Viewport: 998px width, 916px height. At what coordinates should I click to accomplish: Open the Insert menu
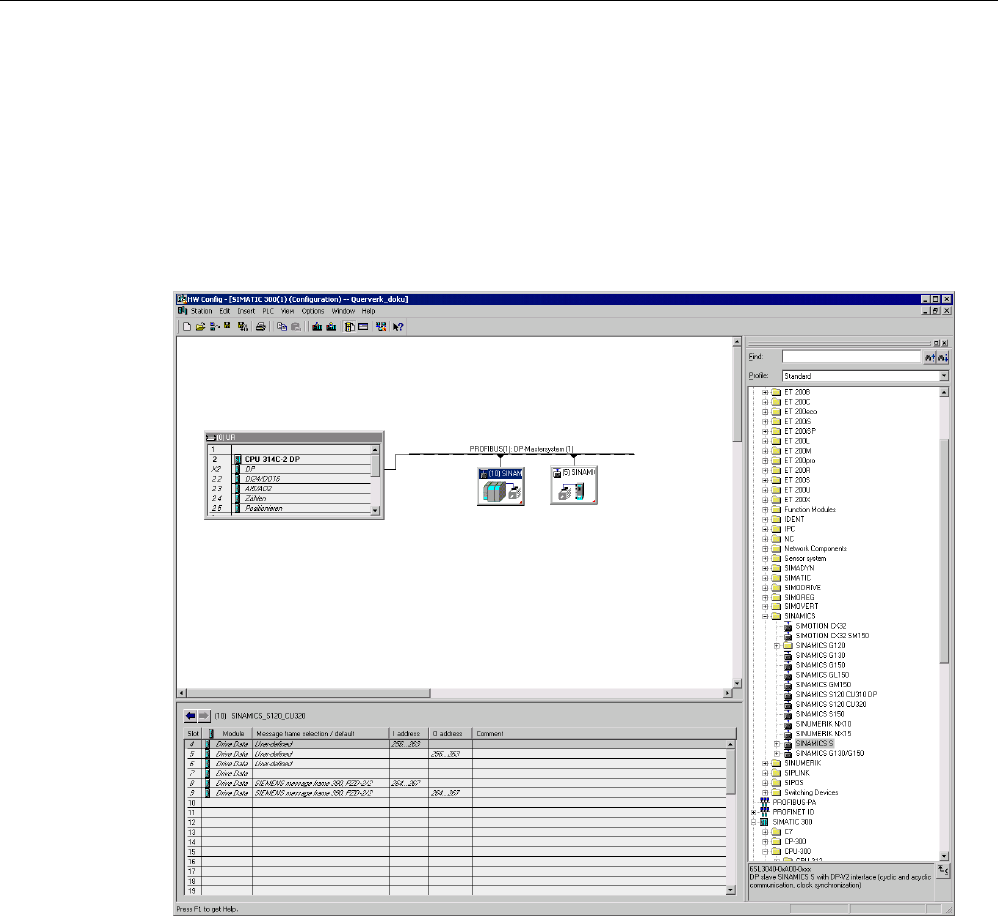[246, 311]
